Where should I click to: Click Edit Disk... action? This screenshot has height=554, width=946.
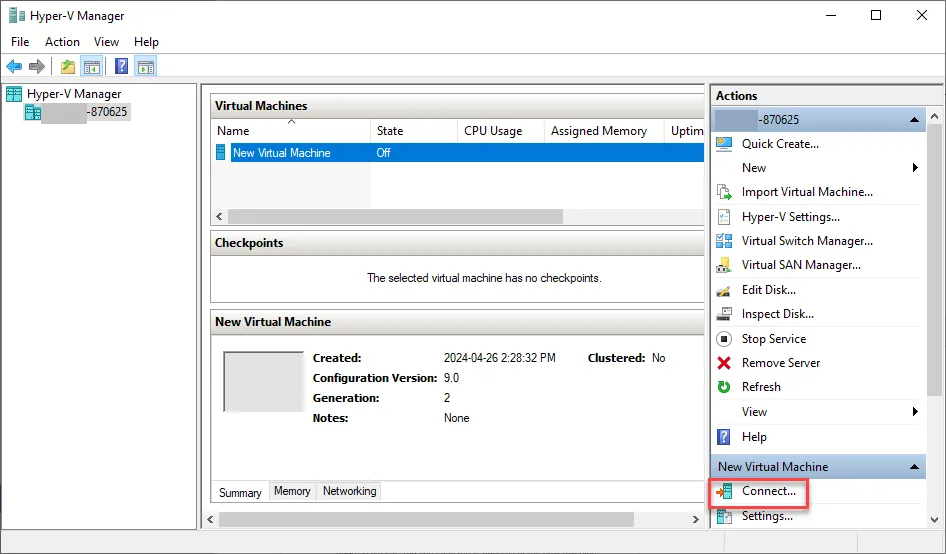click(x=769, y=290)
